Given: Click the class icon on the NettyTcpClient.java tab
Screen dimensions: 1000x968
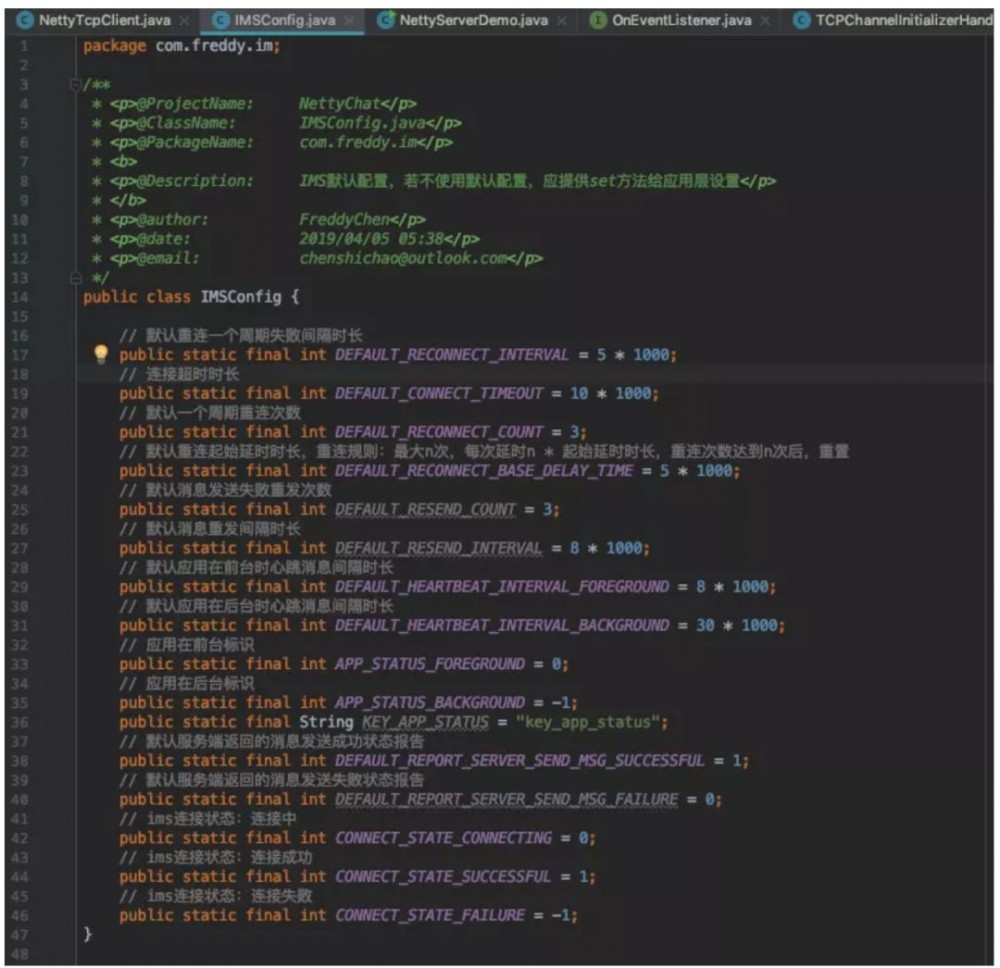Looking at the screenshot, I should pyautogui.click(x=24, y=20).
